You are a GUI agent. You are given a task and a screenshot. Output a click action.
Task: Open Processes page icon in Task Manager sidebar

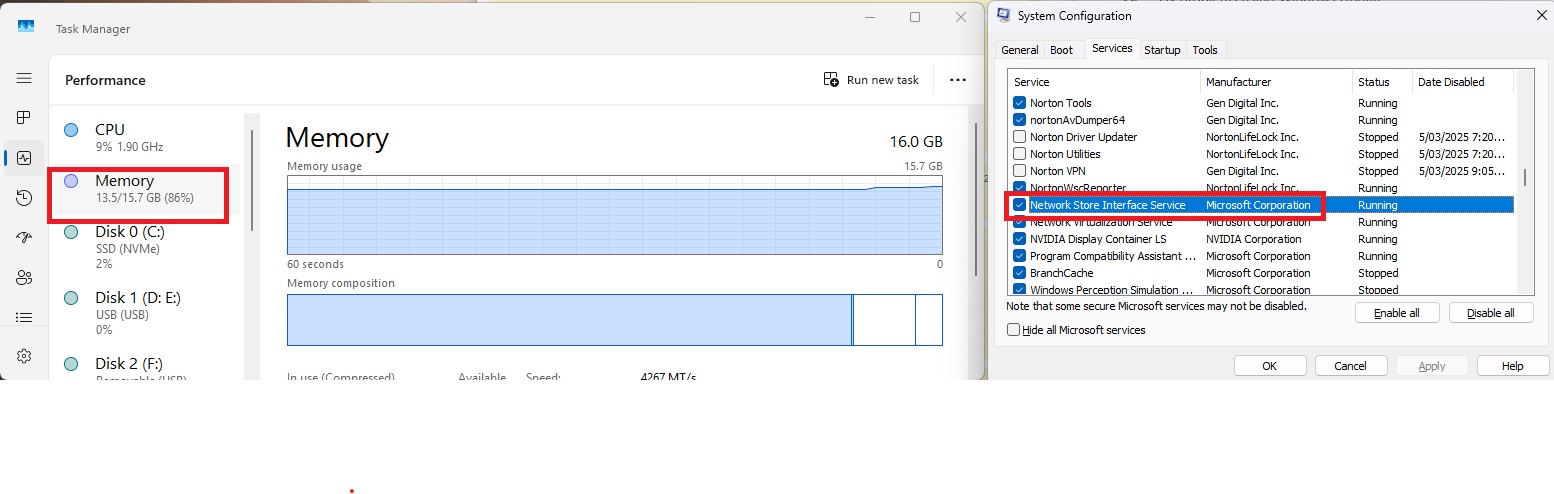click(x=24, y=118)
